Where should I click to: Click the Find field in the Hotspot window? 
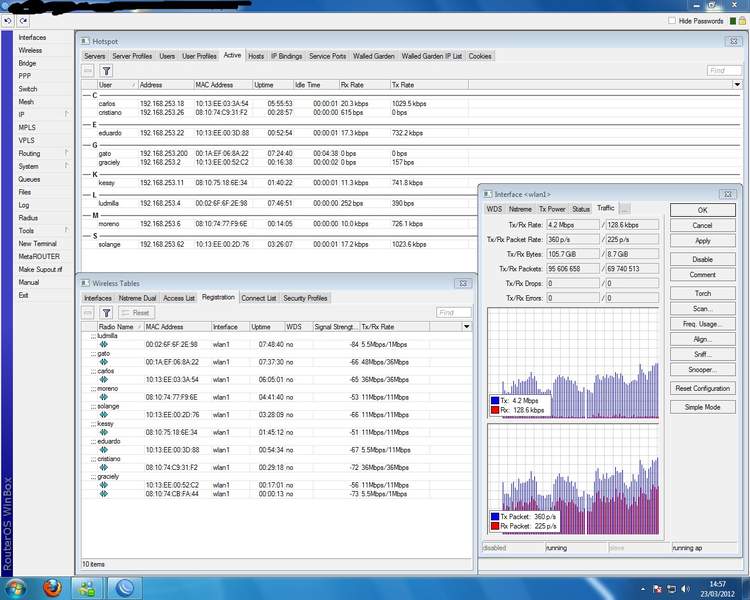tap(724, 71)
